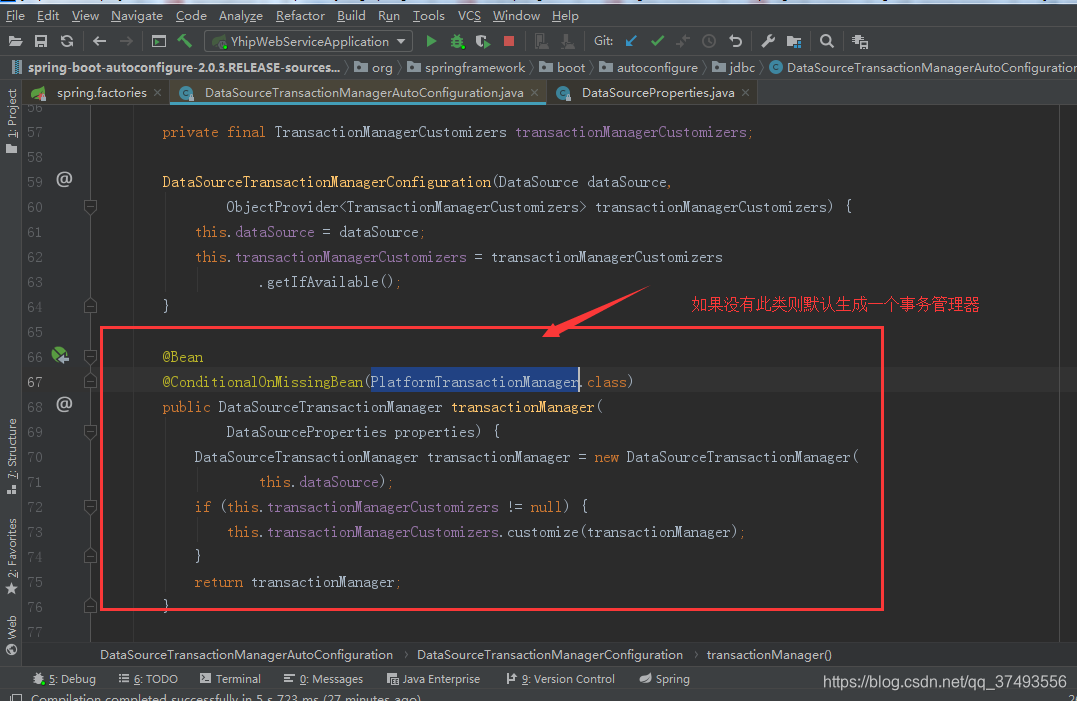Build project with the green hammer icon

[x=185, y=41]
